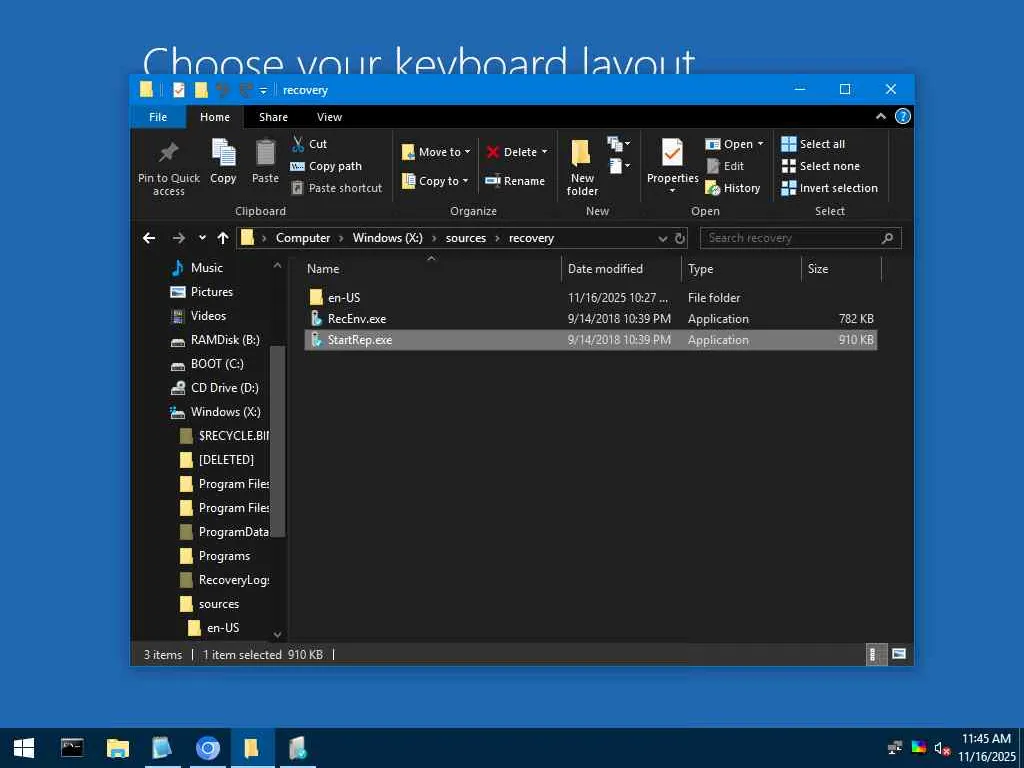Click Select none
Viewport: 1024px width, 768px height.
(x=821, y=166)
